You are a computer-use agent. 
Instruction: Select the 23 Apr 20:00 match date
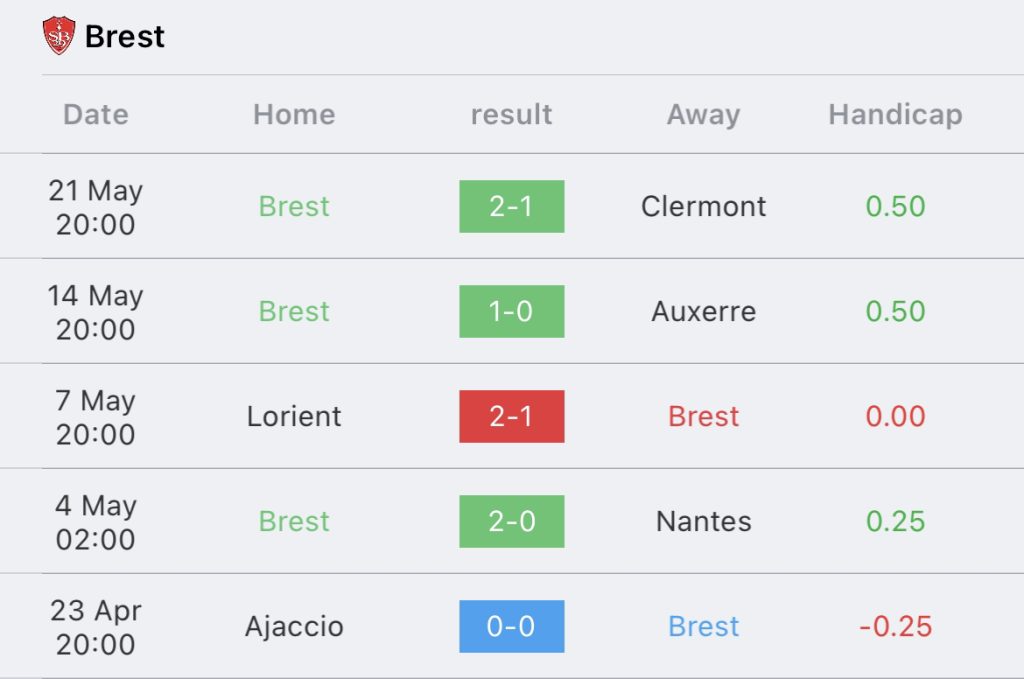95,627
